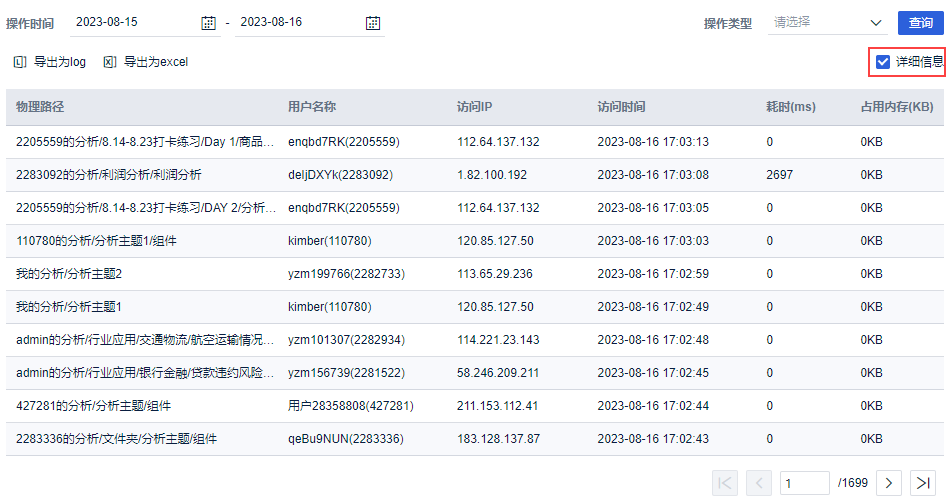
Task: Jump to last page of results
Action: [x=923, y=483]
